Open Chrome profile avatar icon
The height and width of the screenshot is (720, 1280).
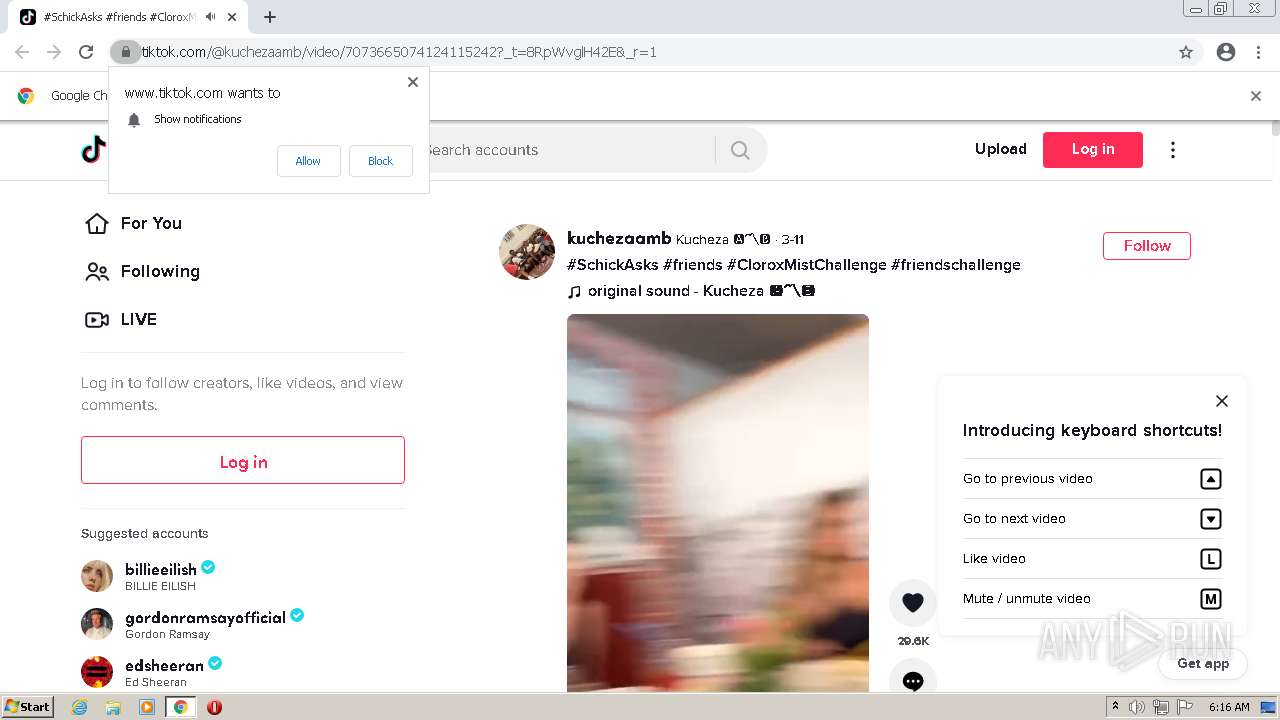click(1226, 52)
